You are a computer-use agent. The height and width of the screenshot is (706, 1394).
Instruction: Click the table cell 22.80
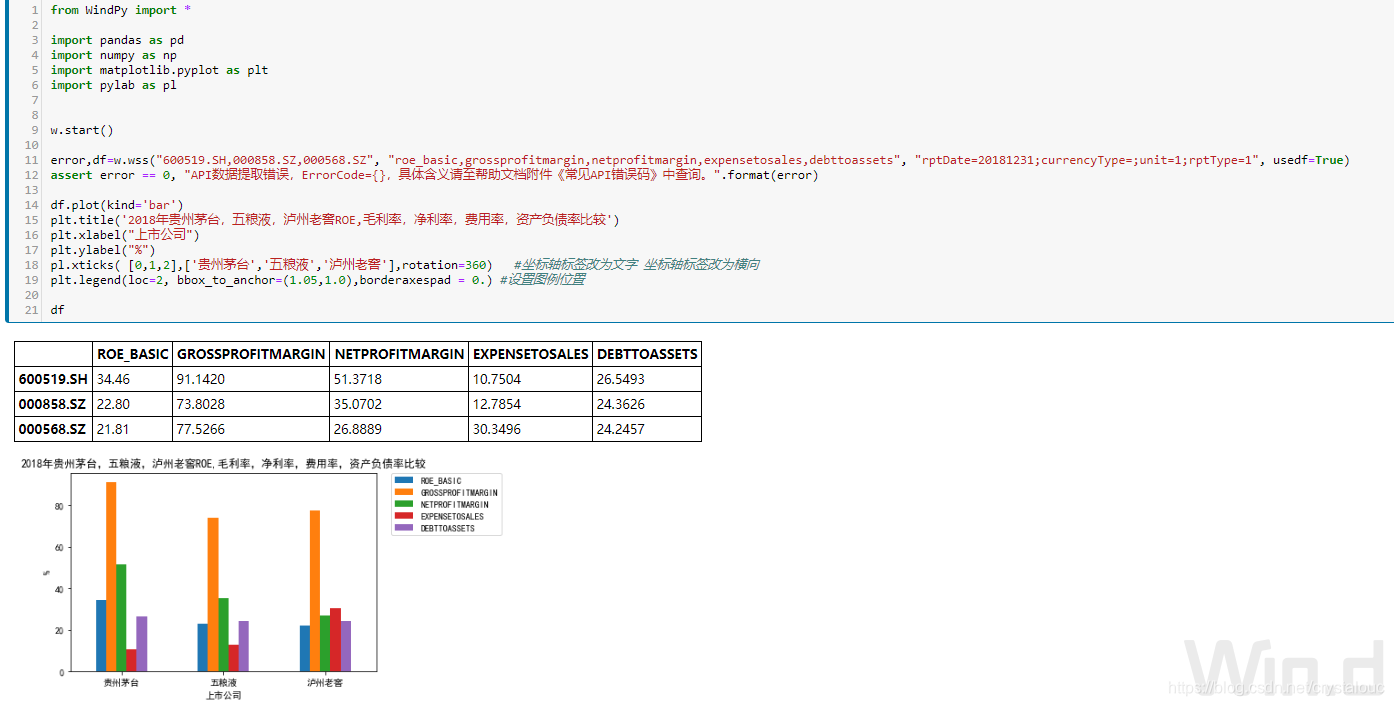(x=133, y=404)
